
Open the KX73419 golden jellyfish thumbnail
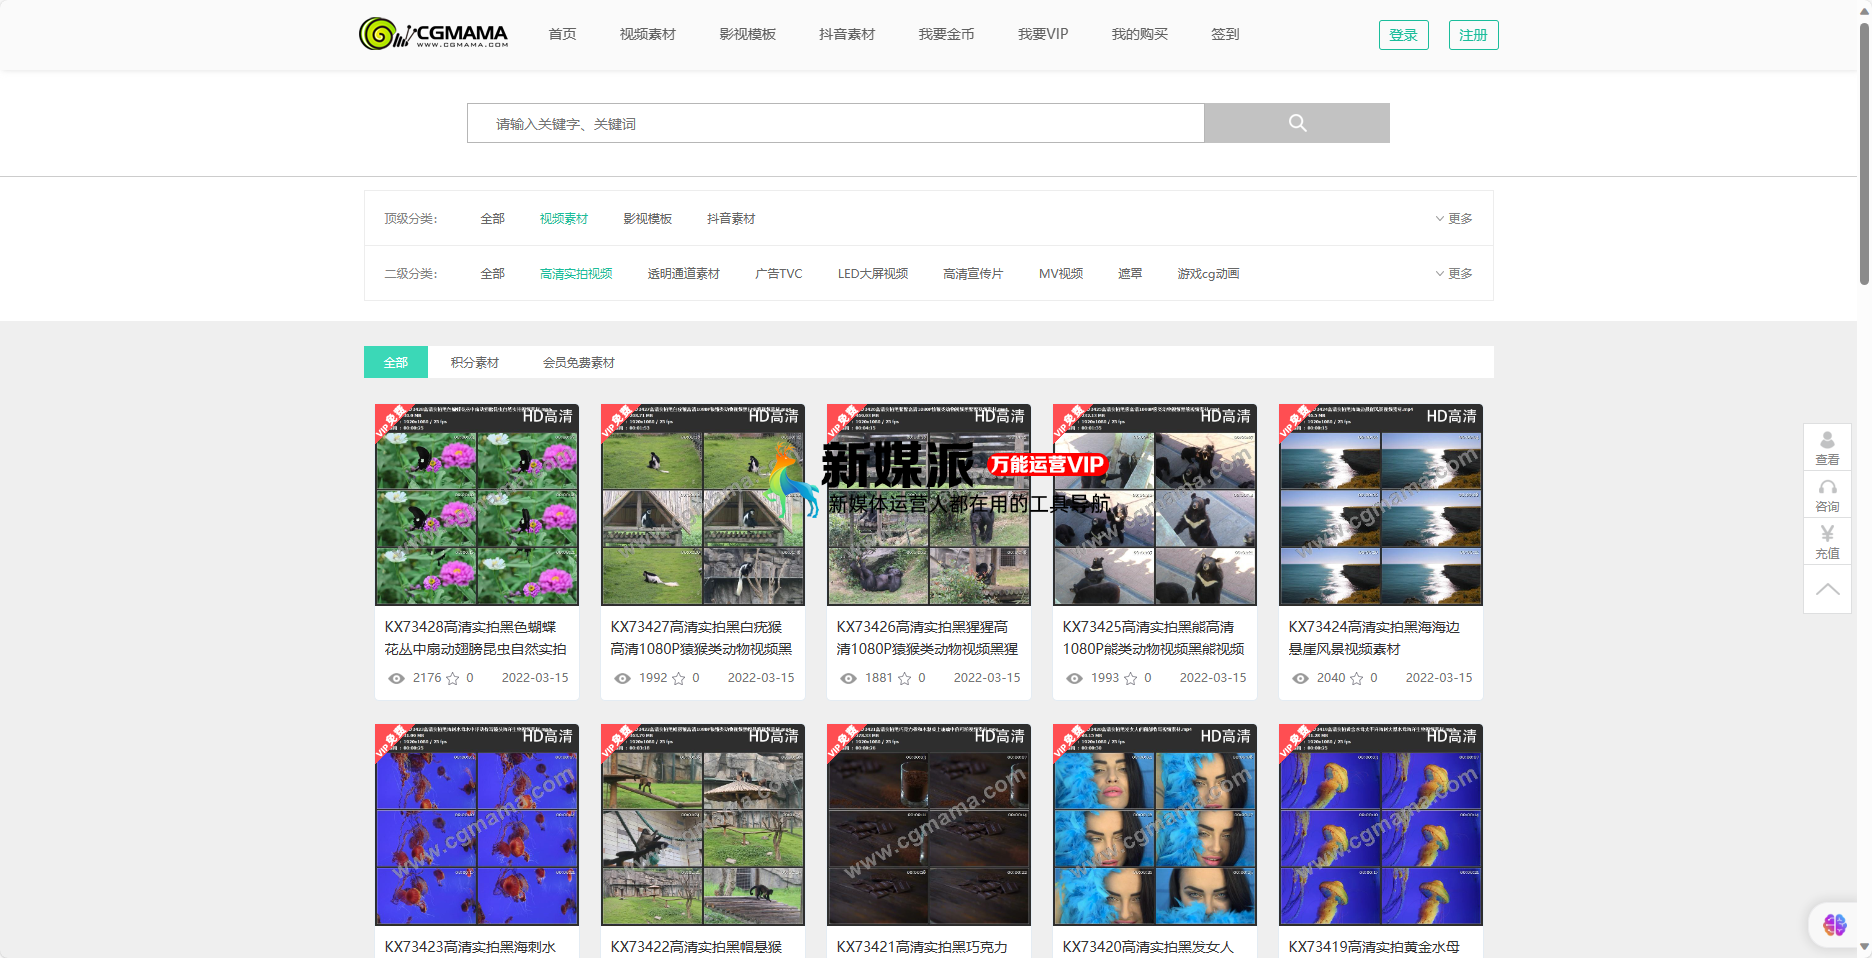point(1381,825)
